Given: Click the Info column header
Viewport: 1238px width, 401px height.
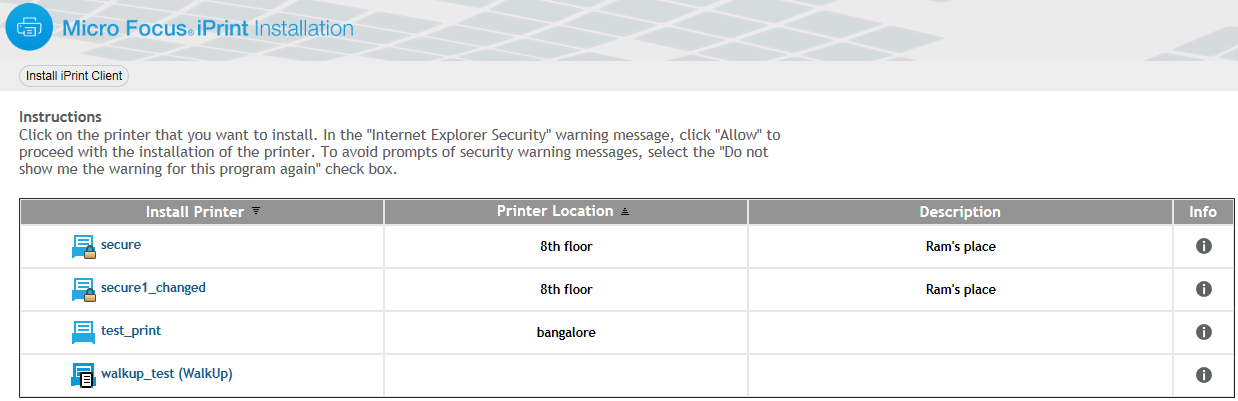Looking at the screenshot, I should pyautogui.click(x=1203, y=212).
